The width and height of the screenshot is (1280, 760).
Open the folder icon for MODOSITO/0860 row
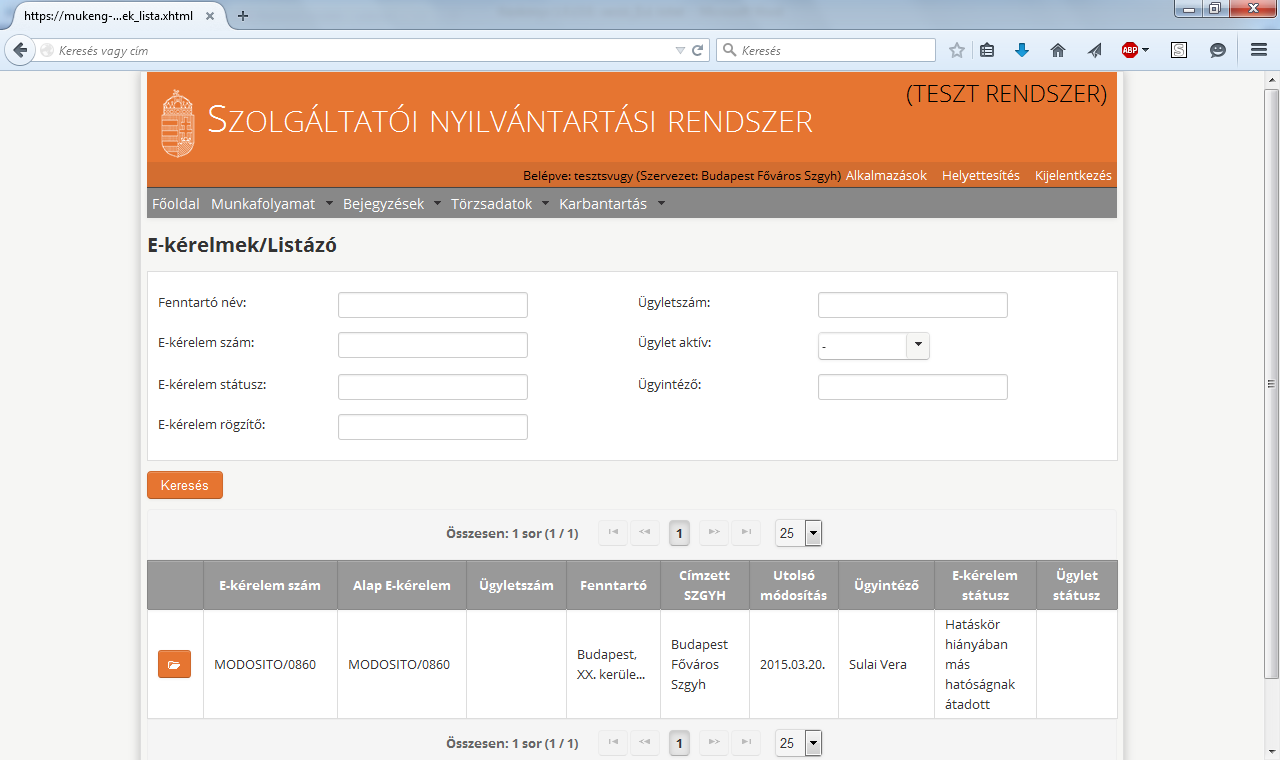(174, 664)
